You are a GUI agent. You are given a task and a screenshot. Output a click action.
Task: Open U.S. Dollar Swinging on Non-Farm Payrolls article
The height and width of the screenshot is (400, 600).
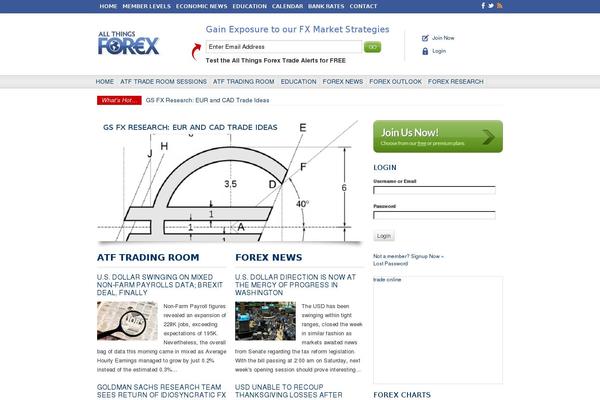click(x=160, y=285)
